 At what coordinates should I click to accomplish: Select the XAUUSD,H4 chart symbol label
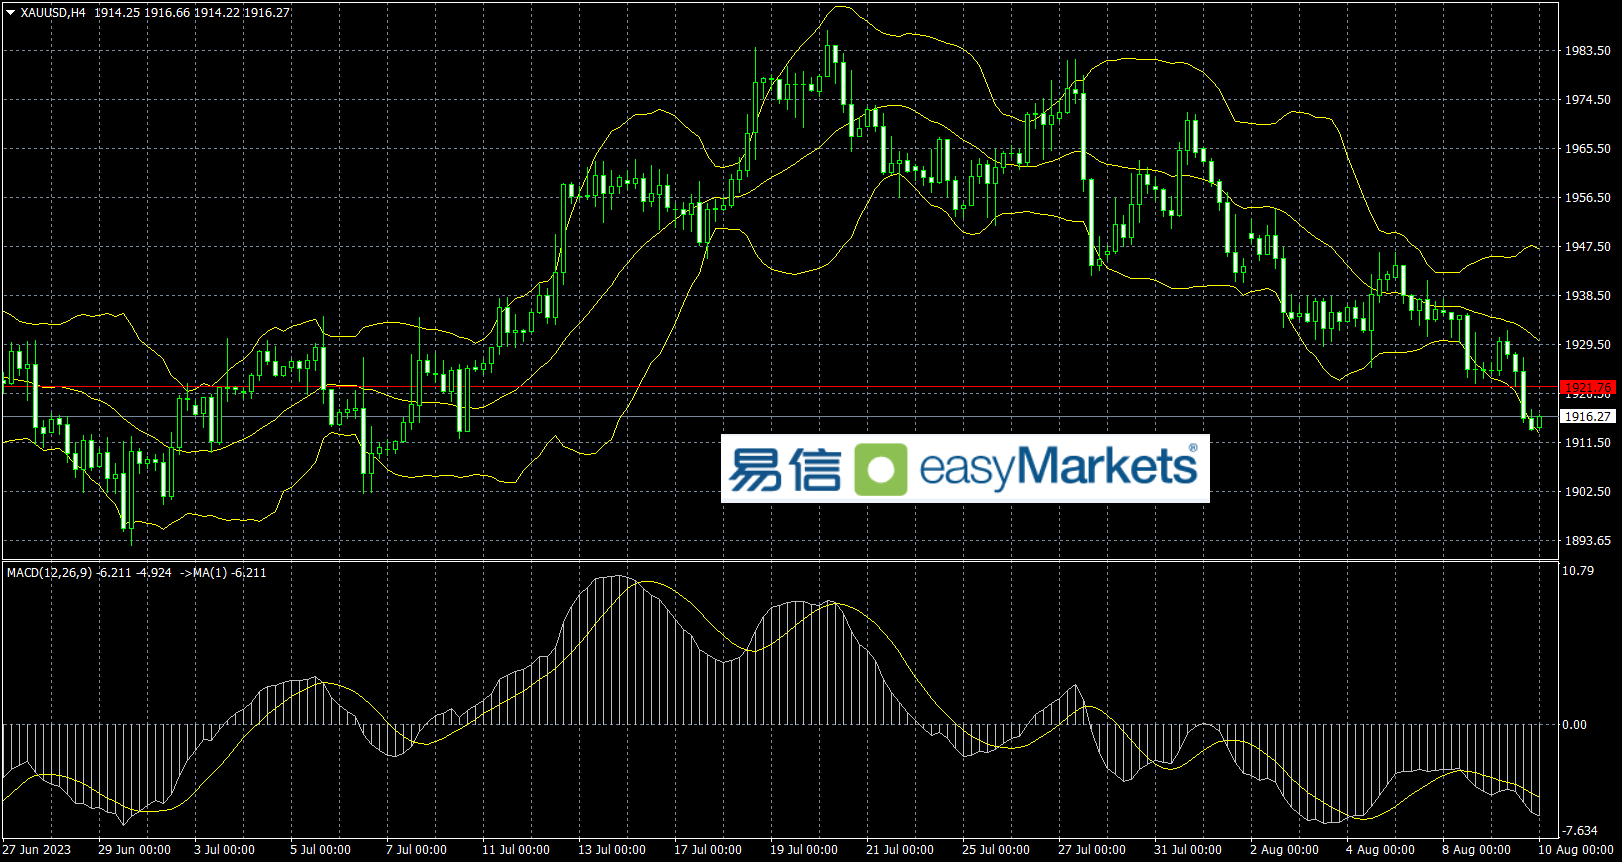click(x=53, y=13)
